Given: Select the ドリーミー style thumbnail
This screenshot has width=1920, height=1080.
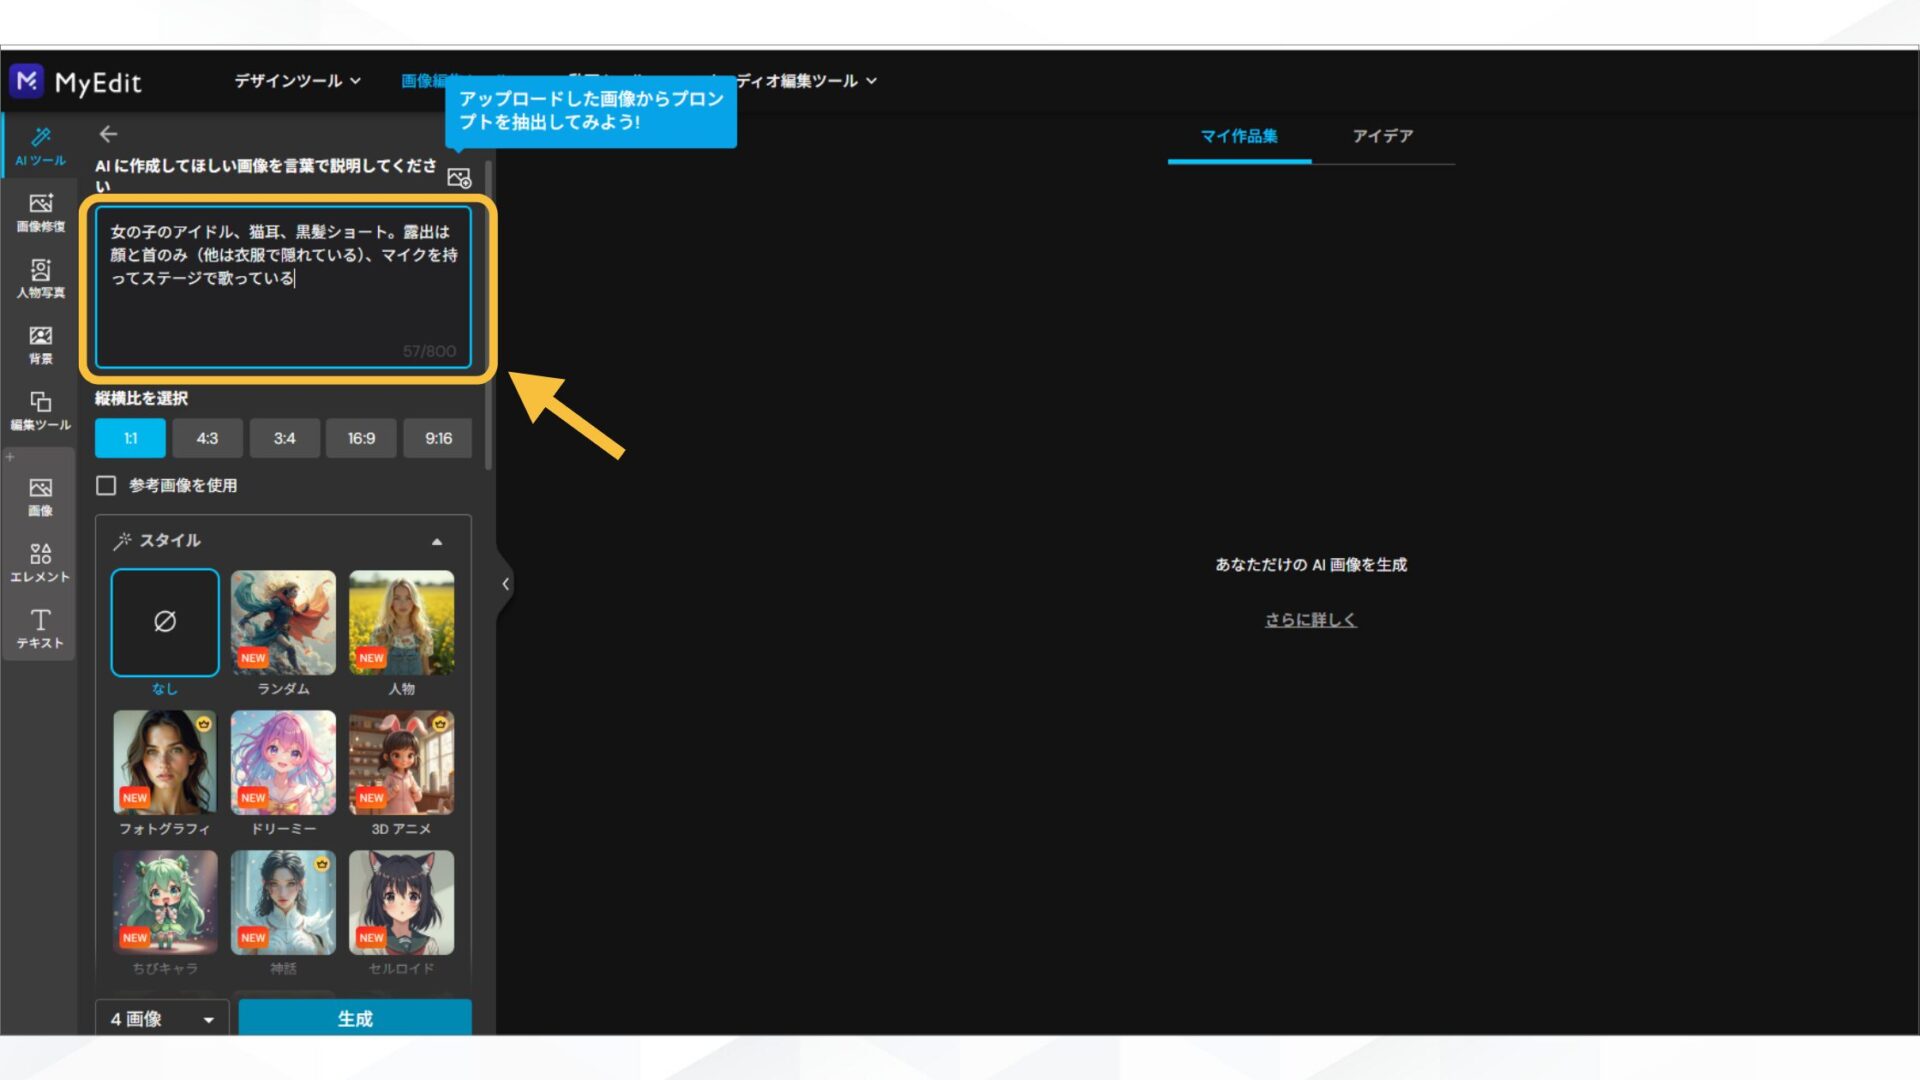Looking at the screenshot, I should [283, 763].
